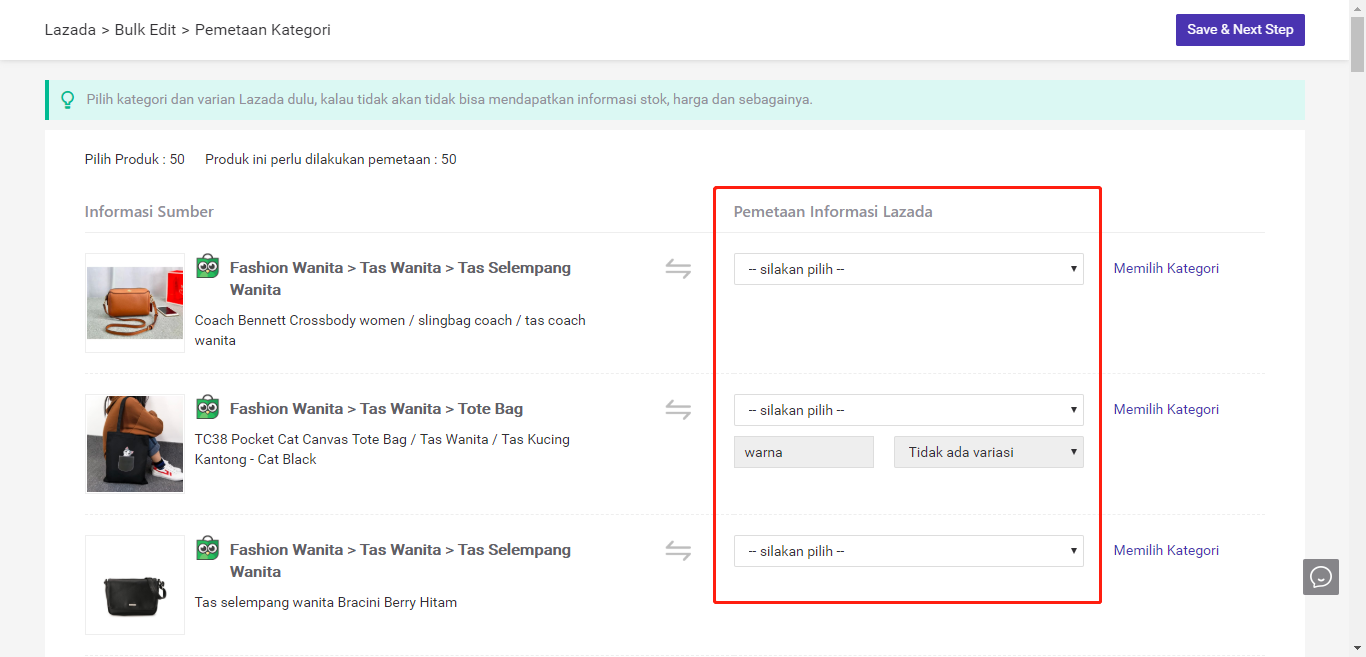Viewport: 1366px width, 657px height.
Task: Click the warna input field
Action: [x=803, y=451]
